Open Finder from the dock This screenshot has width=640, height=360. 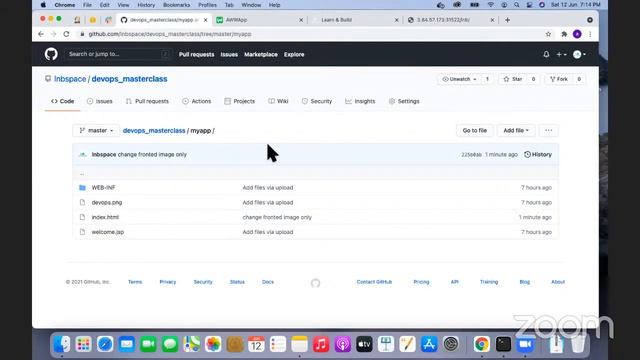[x=62, y=344]
